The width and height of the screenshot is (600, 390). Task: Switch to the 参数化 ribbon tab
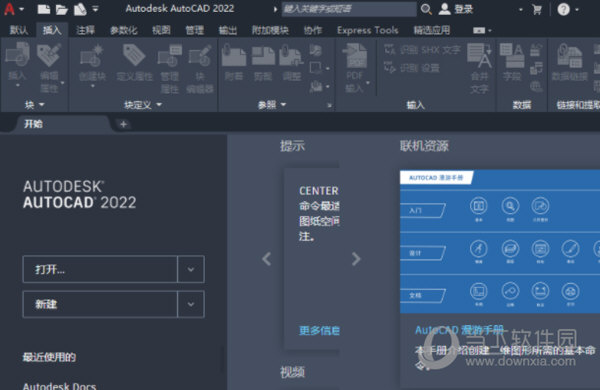pyautogui.click(x=123, y=30)
